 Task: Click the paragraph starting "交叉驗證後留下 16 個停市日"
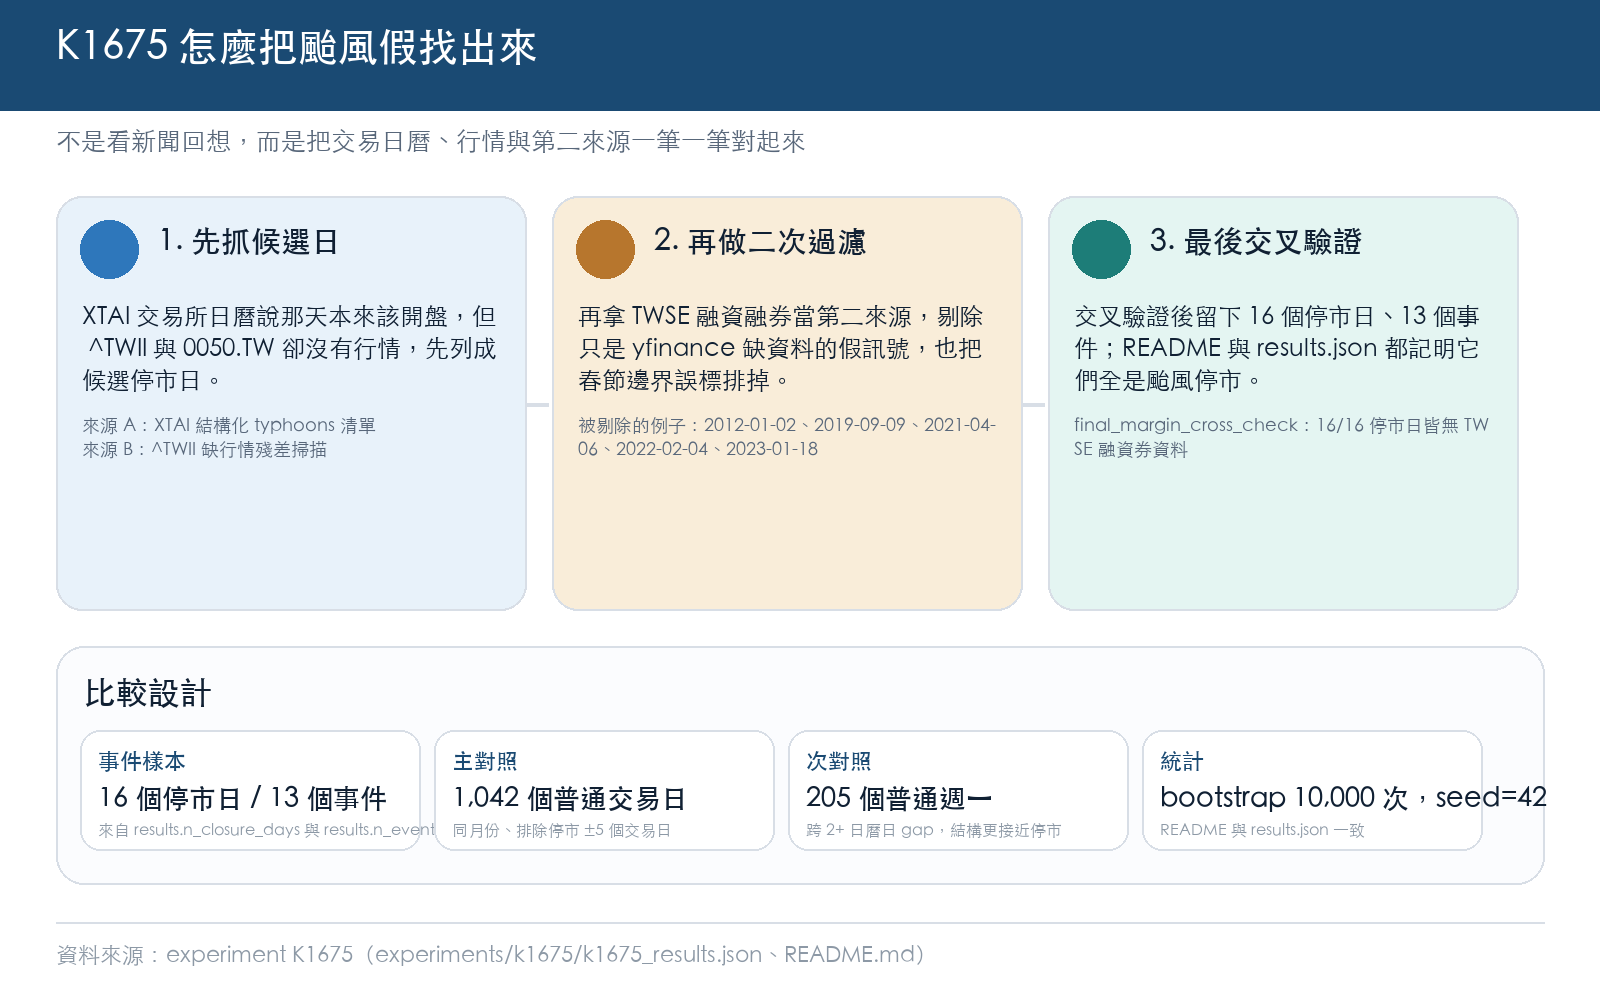click(1277, 348)
